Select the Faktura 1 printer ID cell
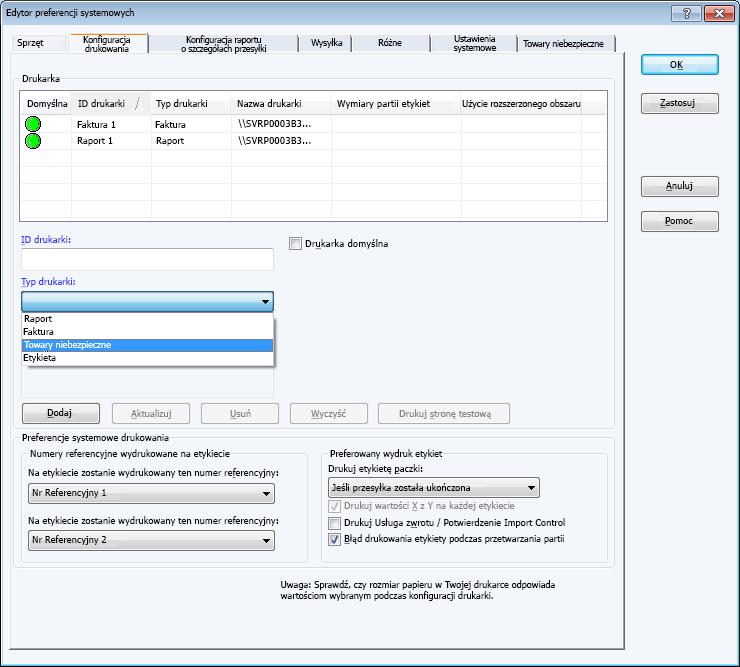 [111, 124]
